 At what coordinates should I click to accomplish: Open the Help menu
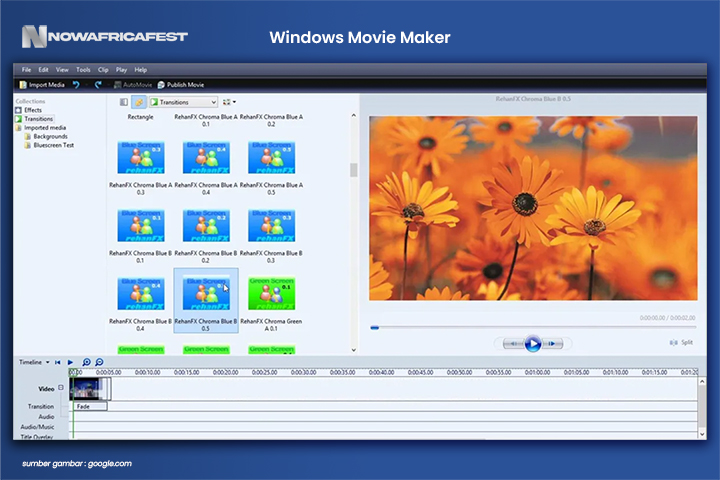pyautogui.click(x=141, y=70)
